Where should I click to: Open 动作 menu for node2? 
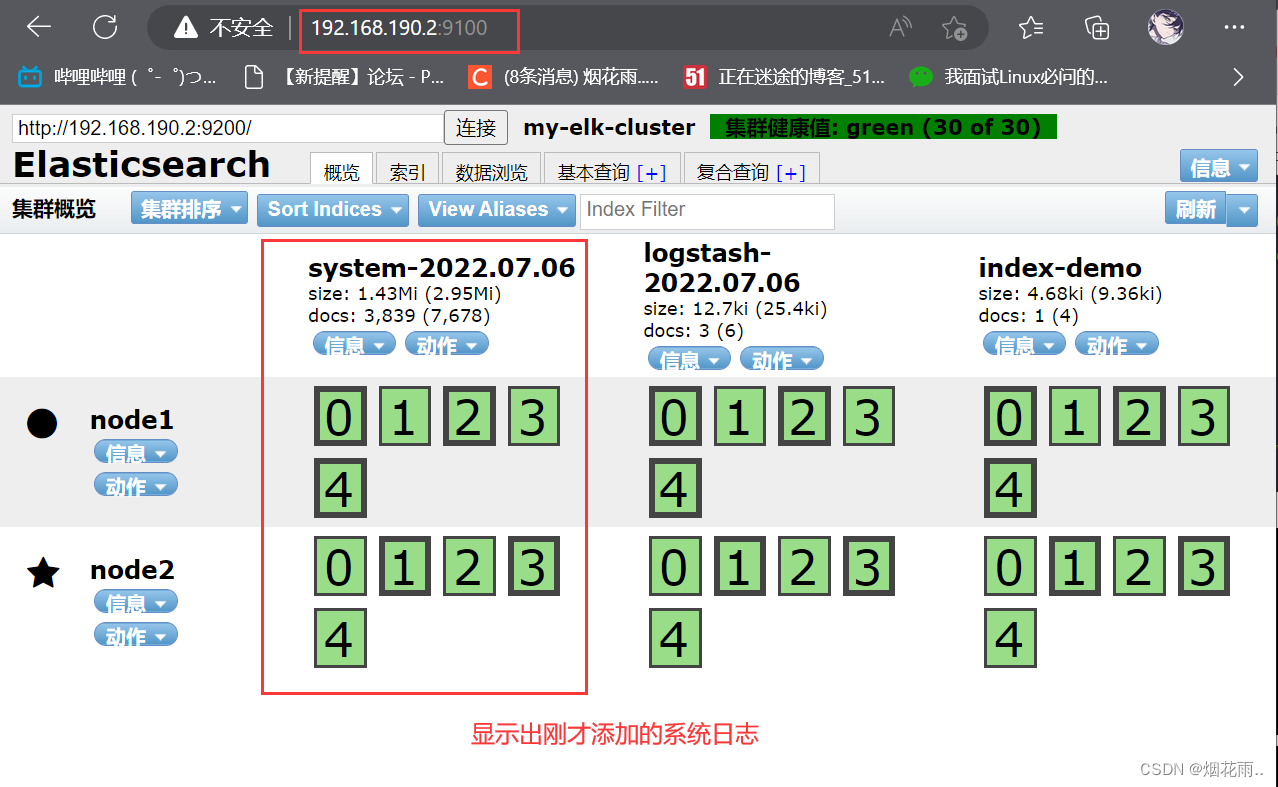click(x=135, y=635)
